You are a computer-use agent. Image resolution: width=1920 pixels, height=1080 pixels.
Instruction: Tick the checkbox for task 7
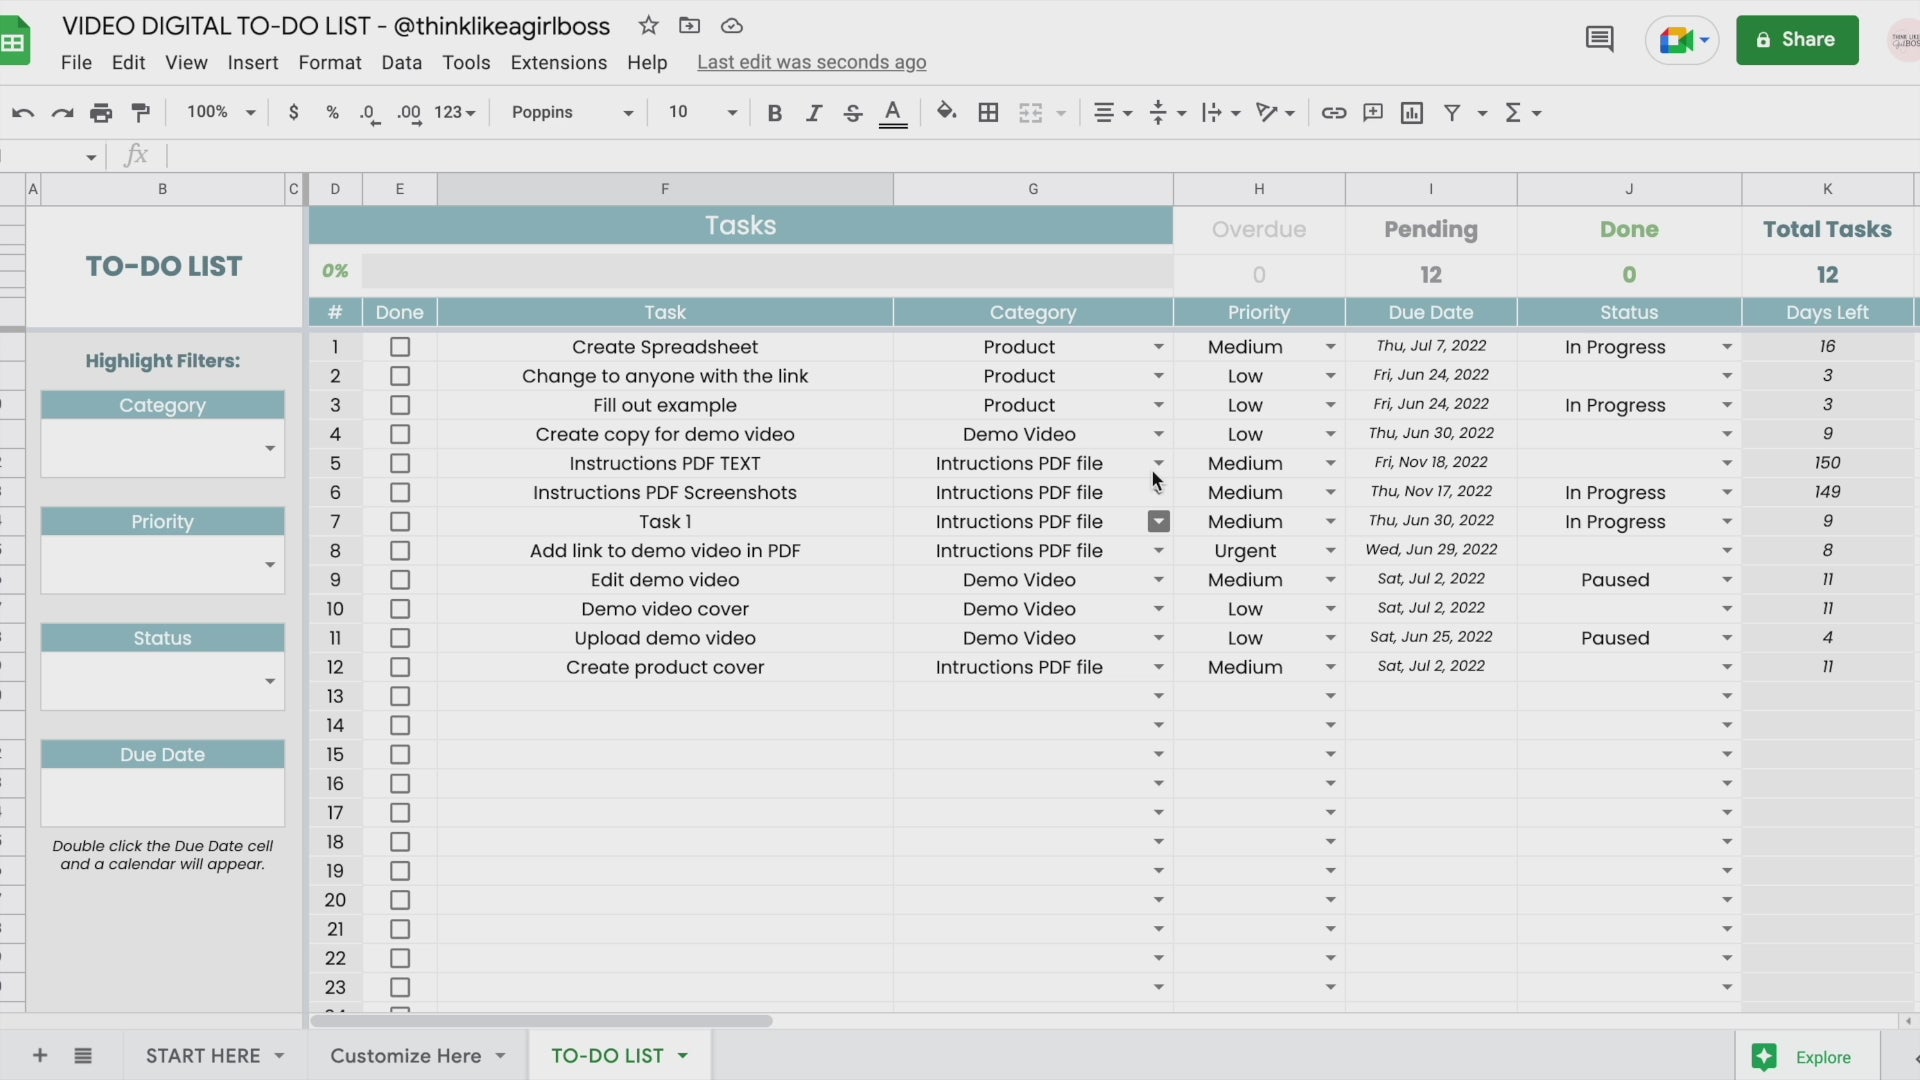click(x=400, y=522)
